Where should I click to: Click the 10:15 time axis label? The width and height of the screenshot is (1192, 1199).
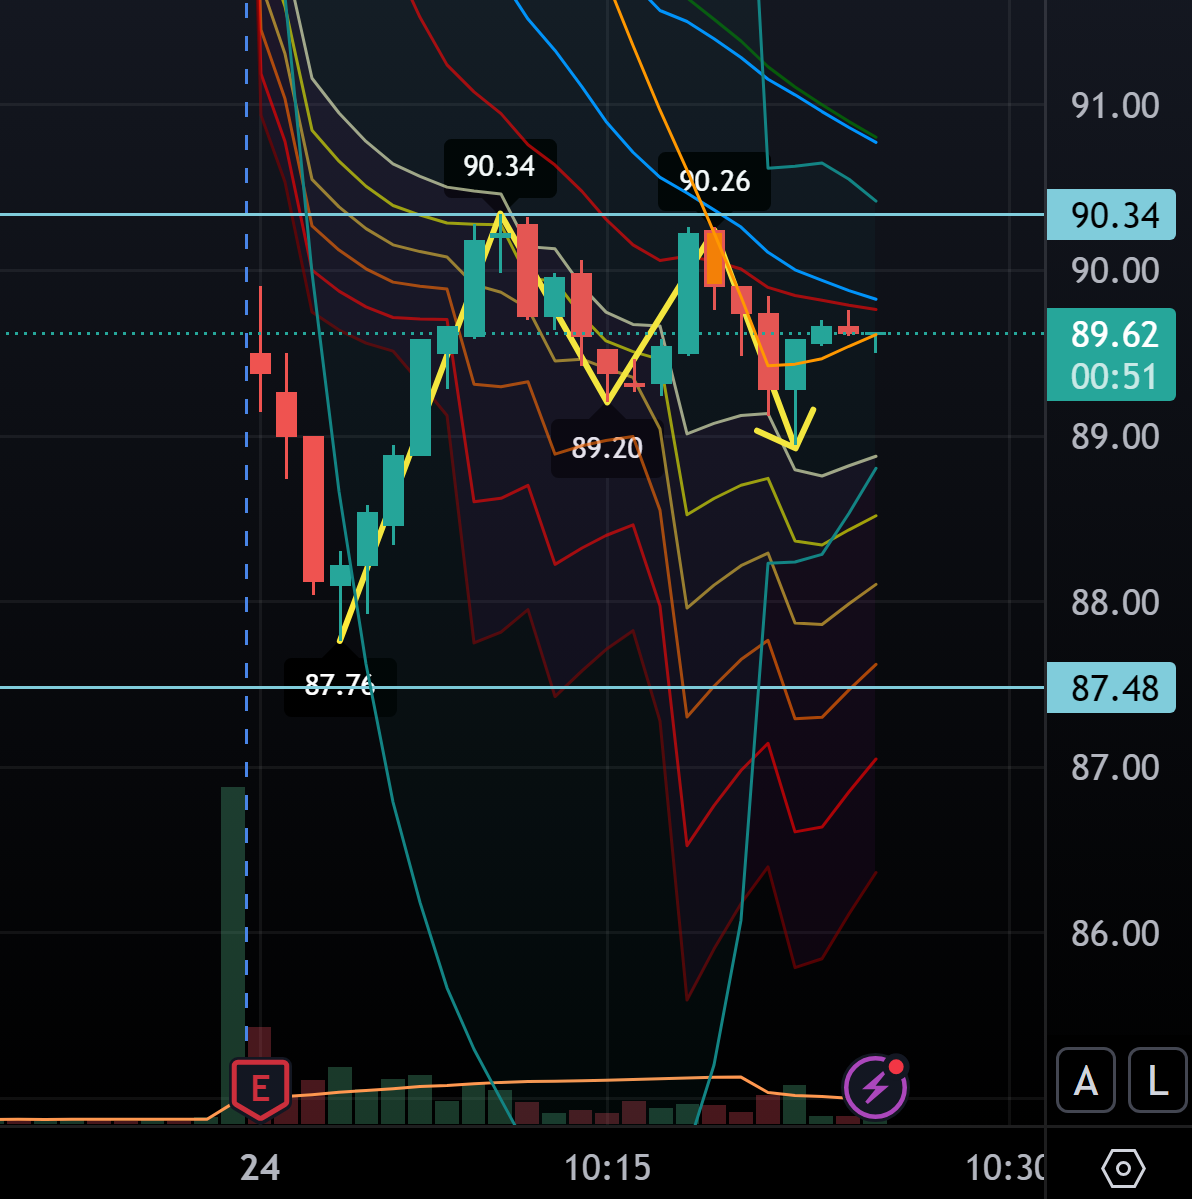[x=607, y=1168]
